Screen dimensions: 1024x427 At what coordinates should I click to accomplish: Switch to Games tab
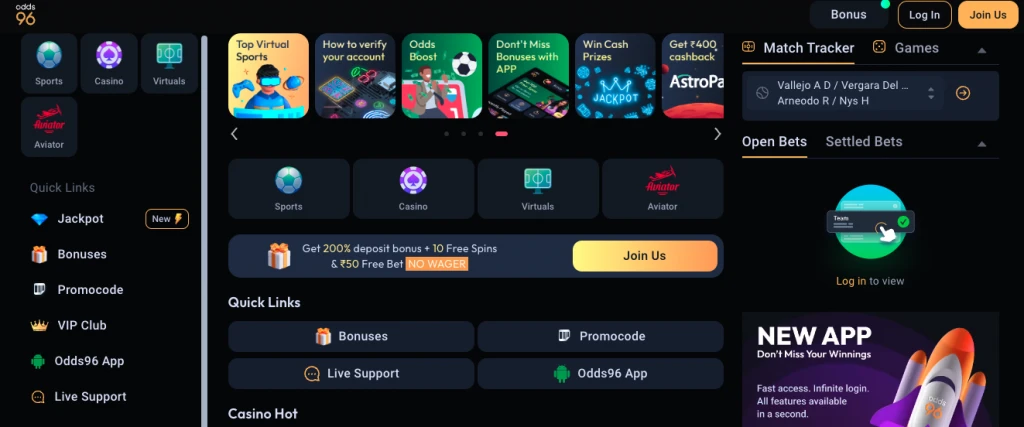(x=906, y=48)
